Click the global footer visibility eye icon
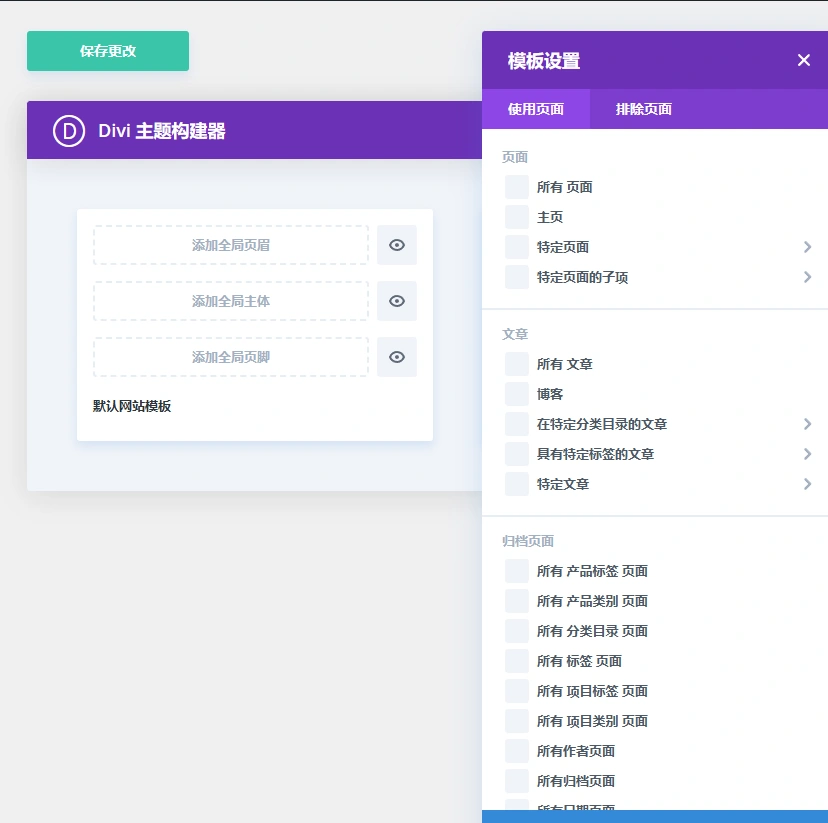Screen dimensions: 828x823 397,357
